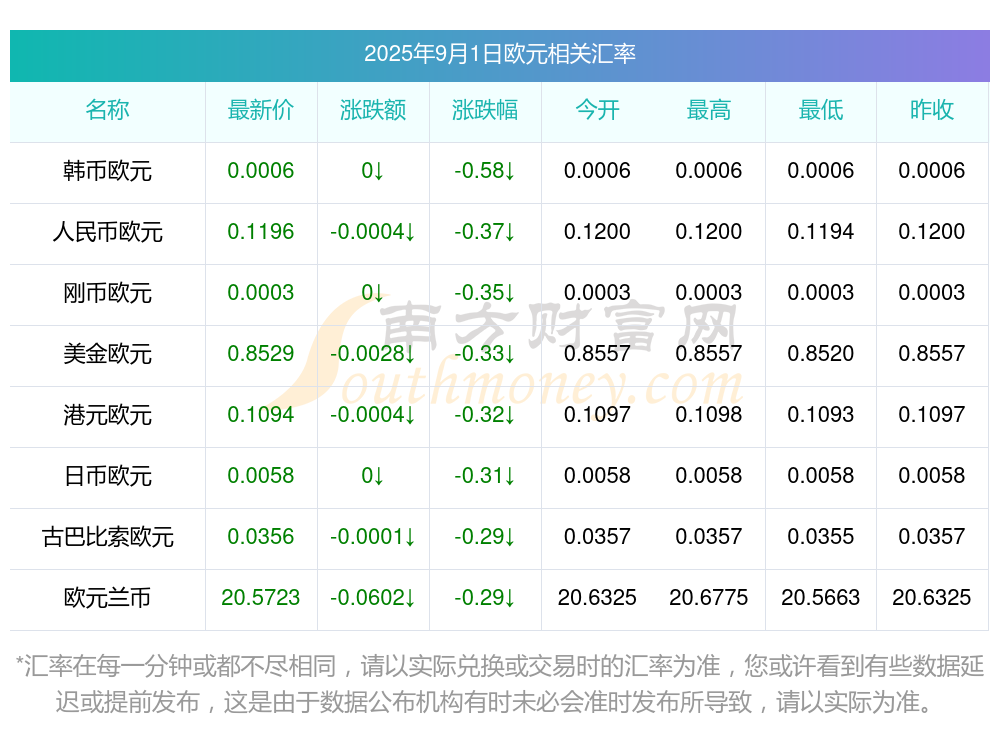Select latest price 0.1196 for 人民币欧元
The width and height of the screenshot is (1000, 733).
click(x=261, y=232)
